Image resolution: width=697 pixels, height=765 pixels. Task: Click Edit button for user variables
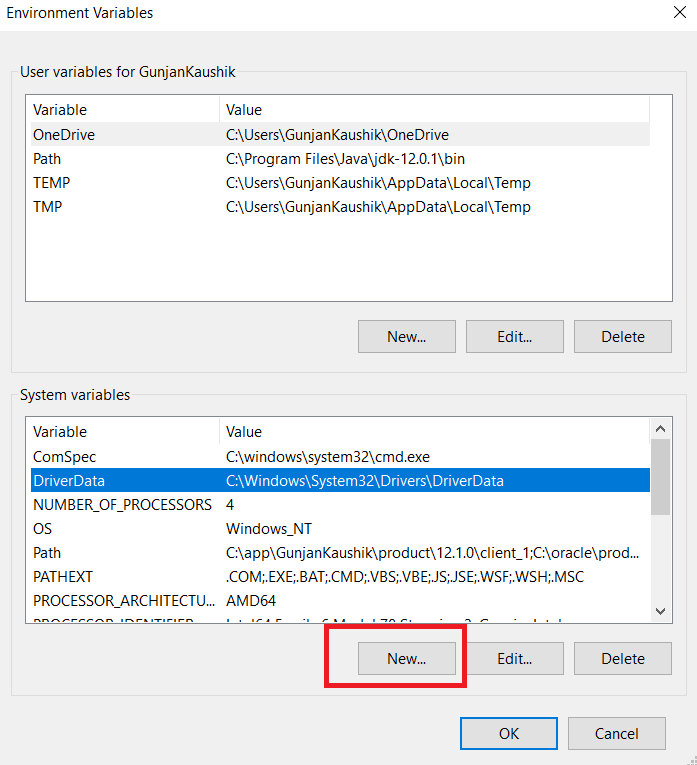[514, 337]
